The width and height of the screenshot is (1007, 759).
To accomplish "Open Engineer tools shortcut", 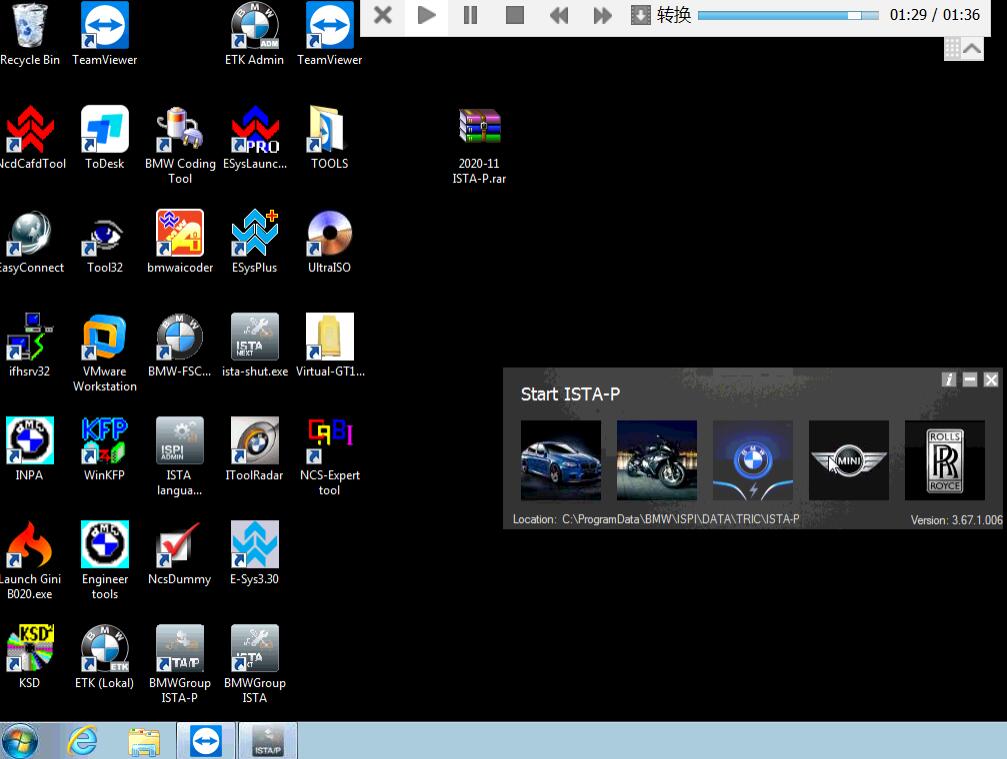I will click(x=105, y=561).
